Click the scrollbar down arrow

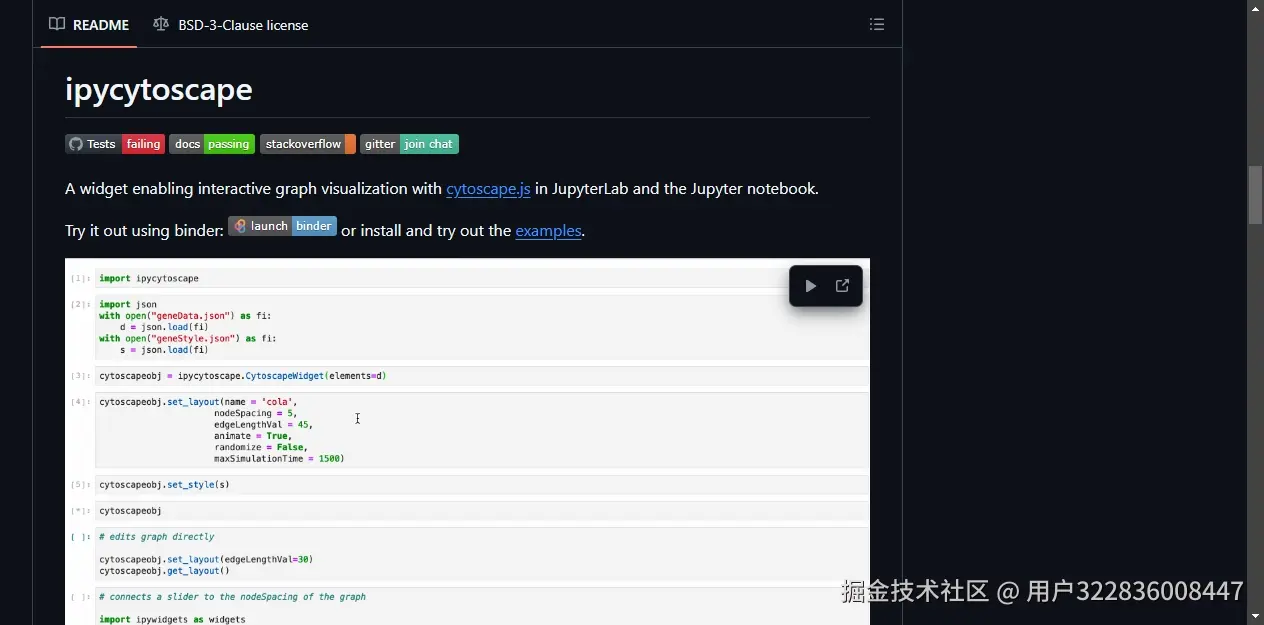(1255, 616)
